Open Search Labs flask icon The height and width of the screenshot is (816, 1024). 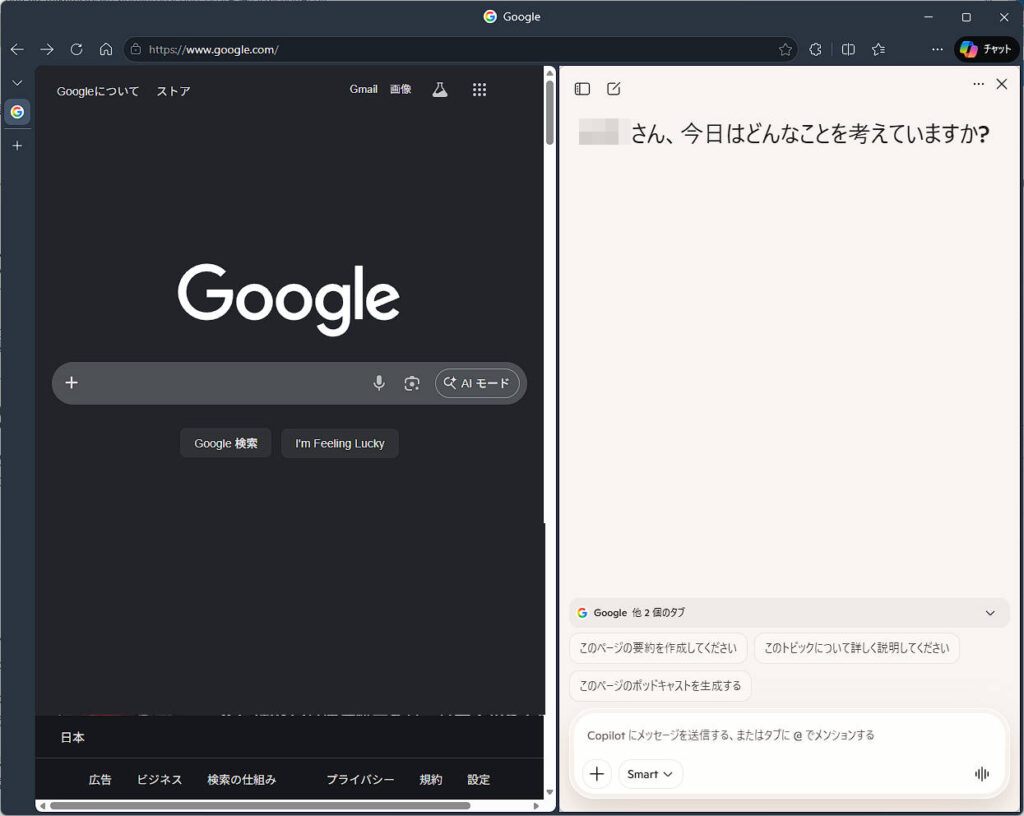(x=440, y=90)
